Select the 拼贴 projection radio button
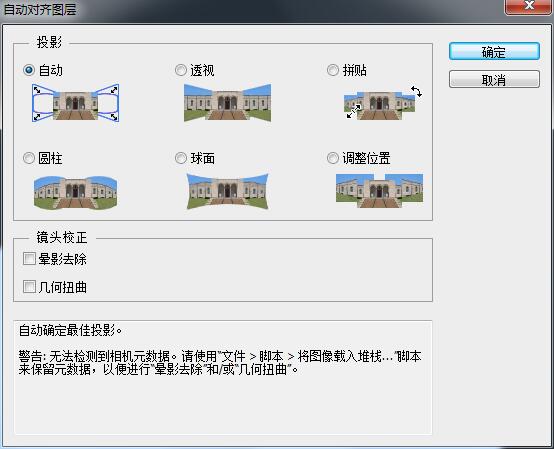 [332, 70]
